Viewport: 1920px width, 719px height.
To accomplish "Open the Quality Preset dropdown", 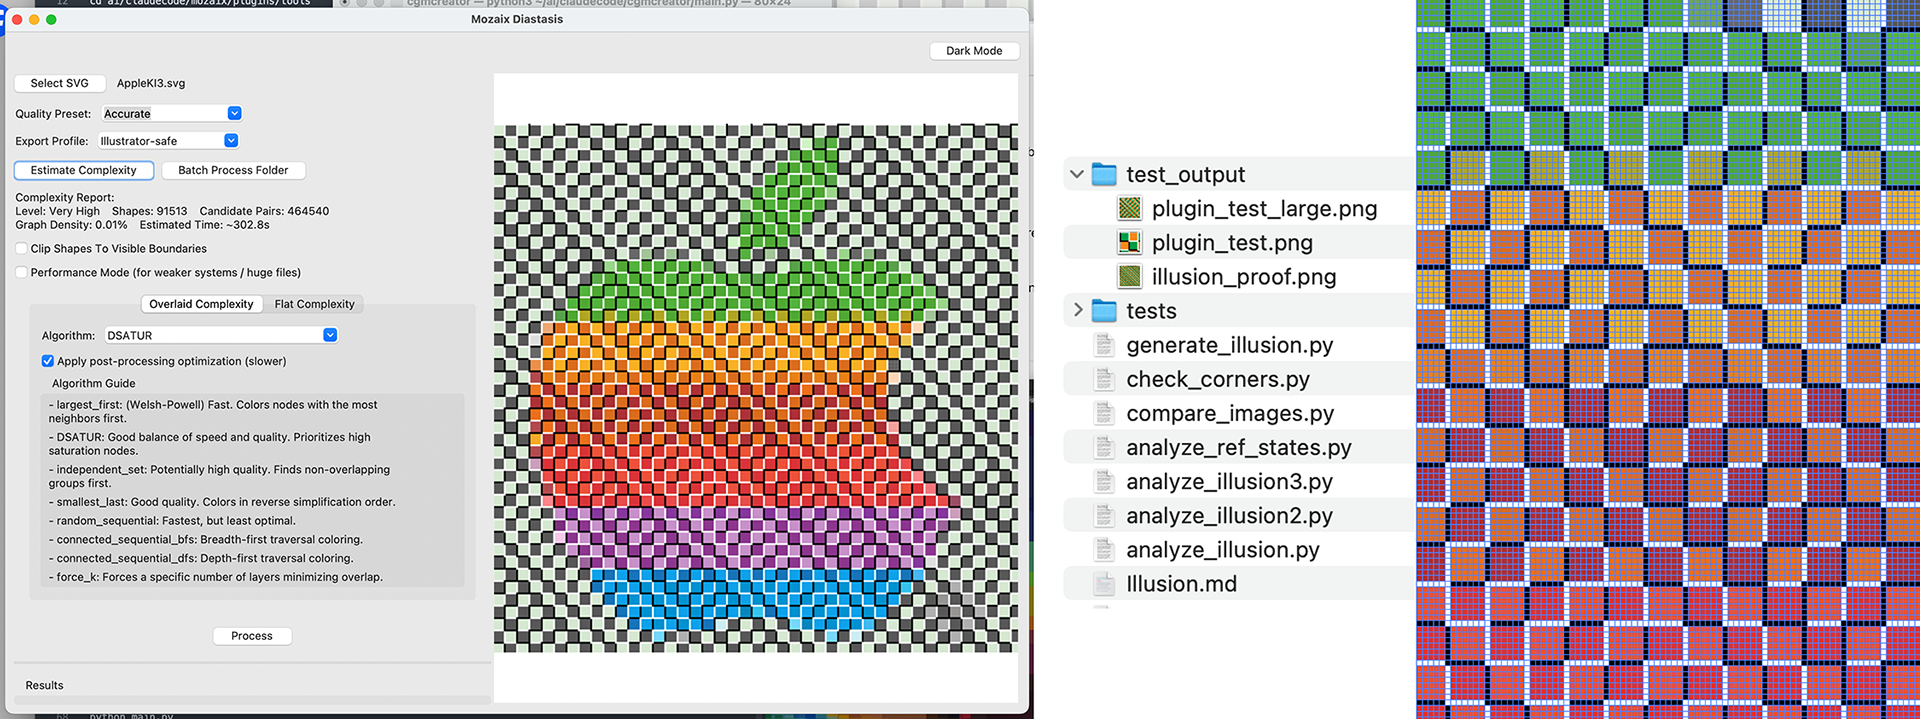I will tap(172, 113).
